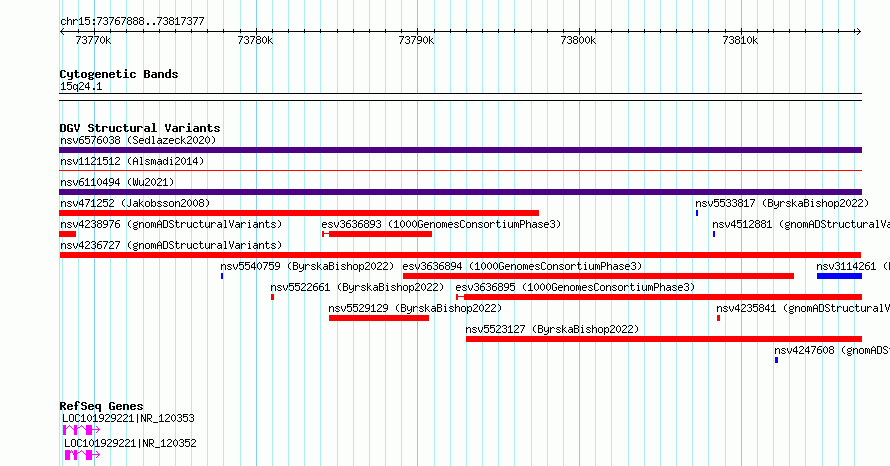Click the short red nsv4238976 bar
Viewport: 890px width, 466px height.
pos(68,234)
